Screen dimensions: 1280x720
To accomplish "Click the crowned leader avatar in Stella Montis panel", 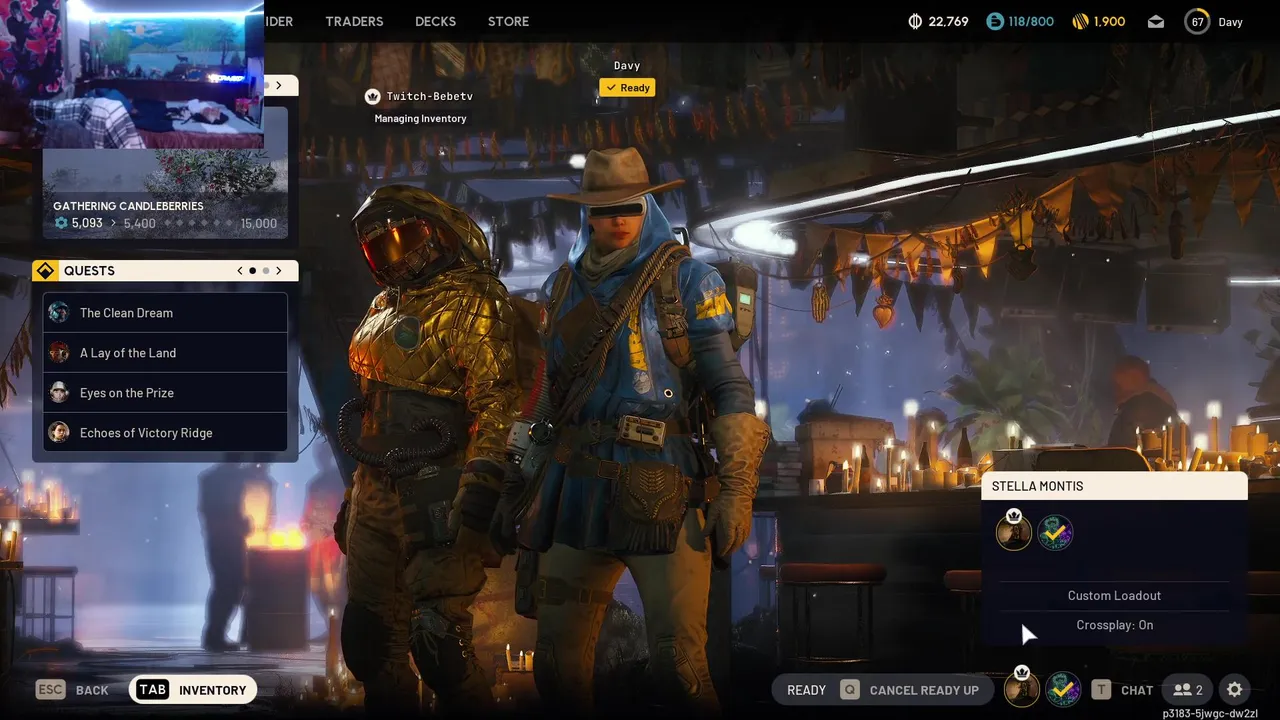I will (x=1014, y=531).
